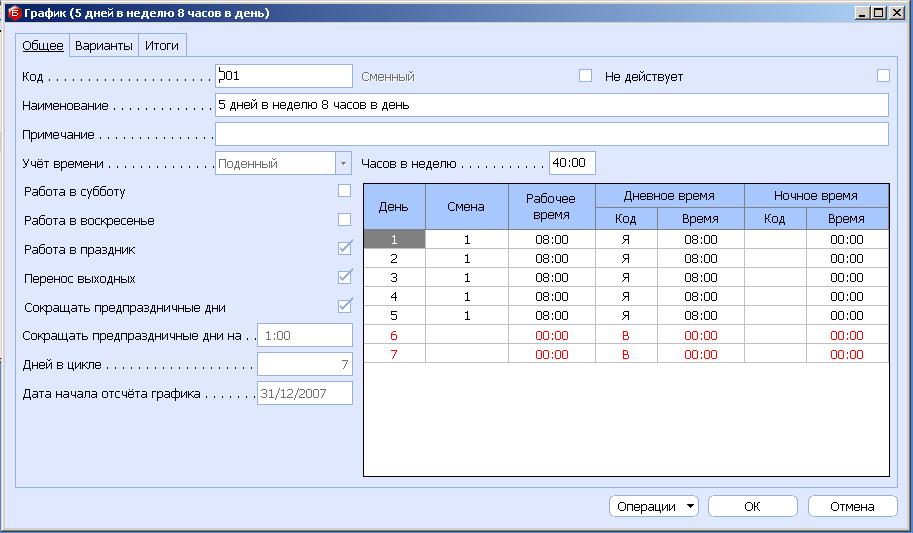Select day 6 row in the table
This screenshot has width=913, height=533.
click(x=394, y=335)
